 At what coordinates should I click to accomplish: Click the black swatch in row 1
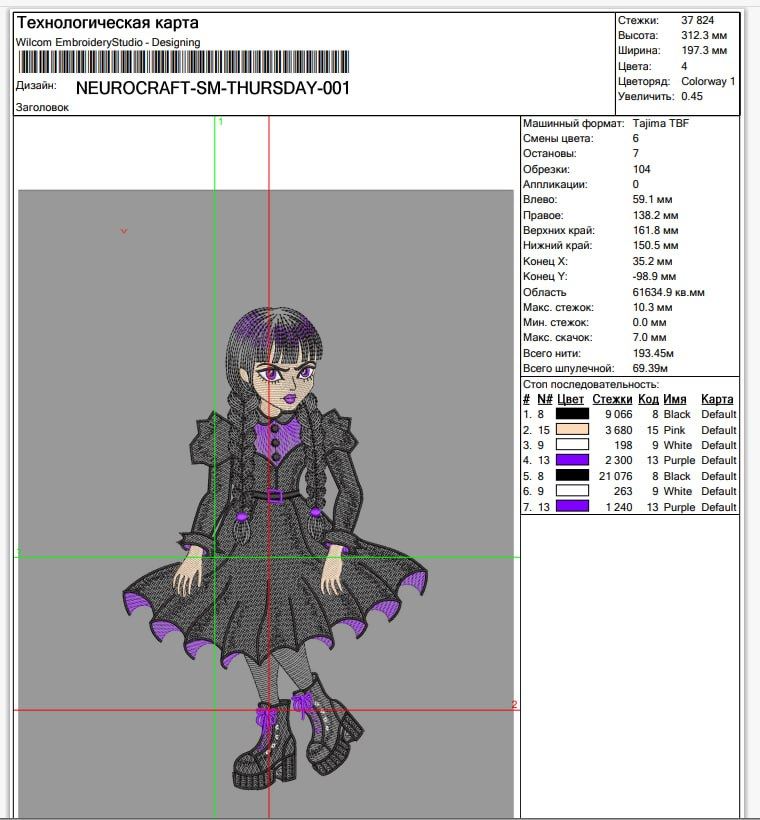click(x=572, y=414)
